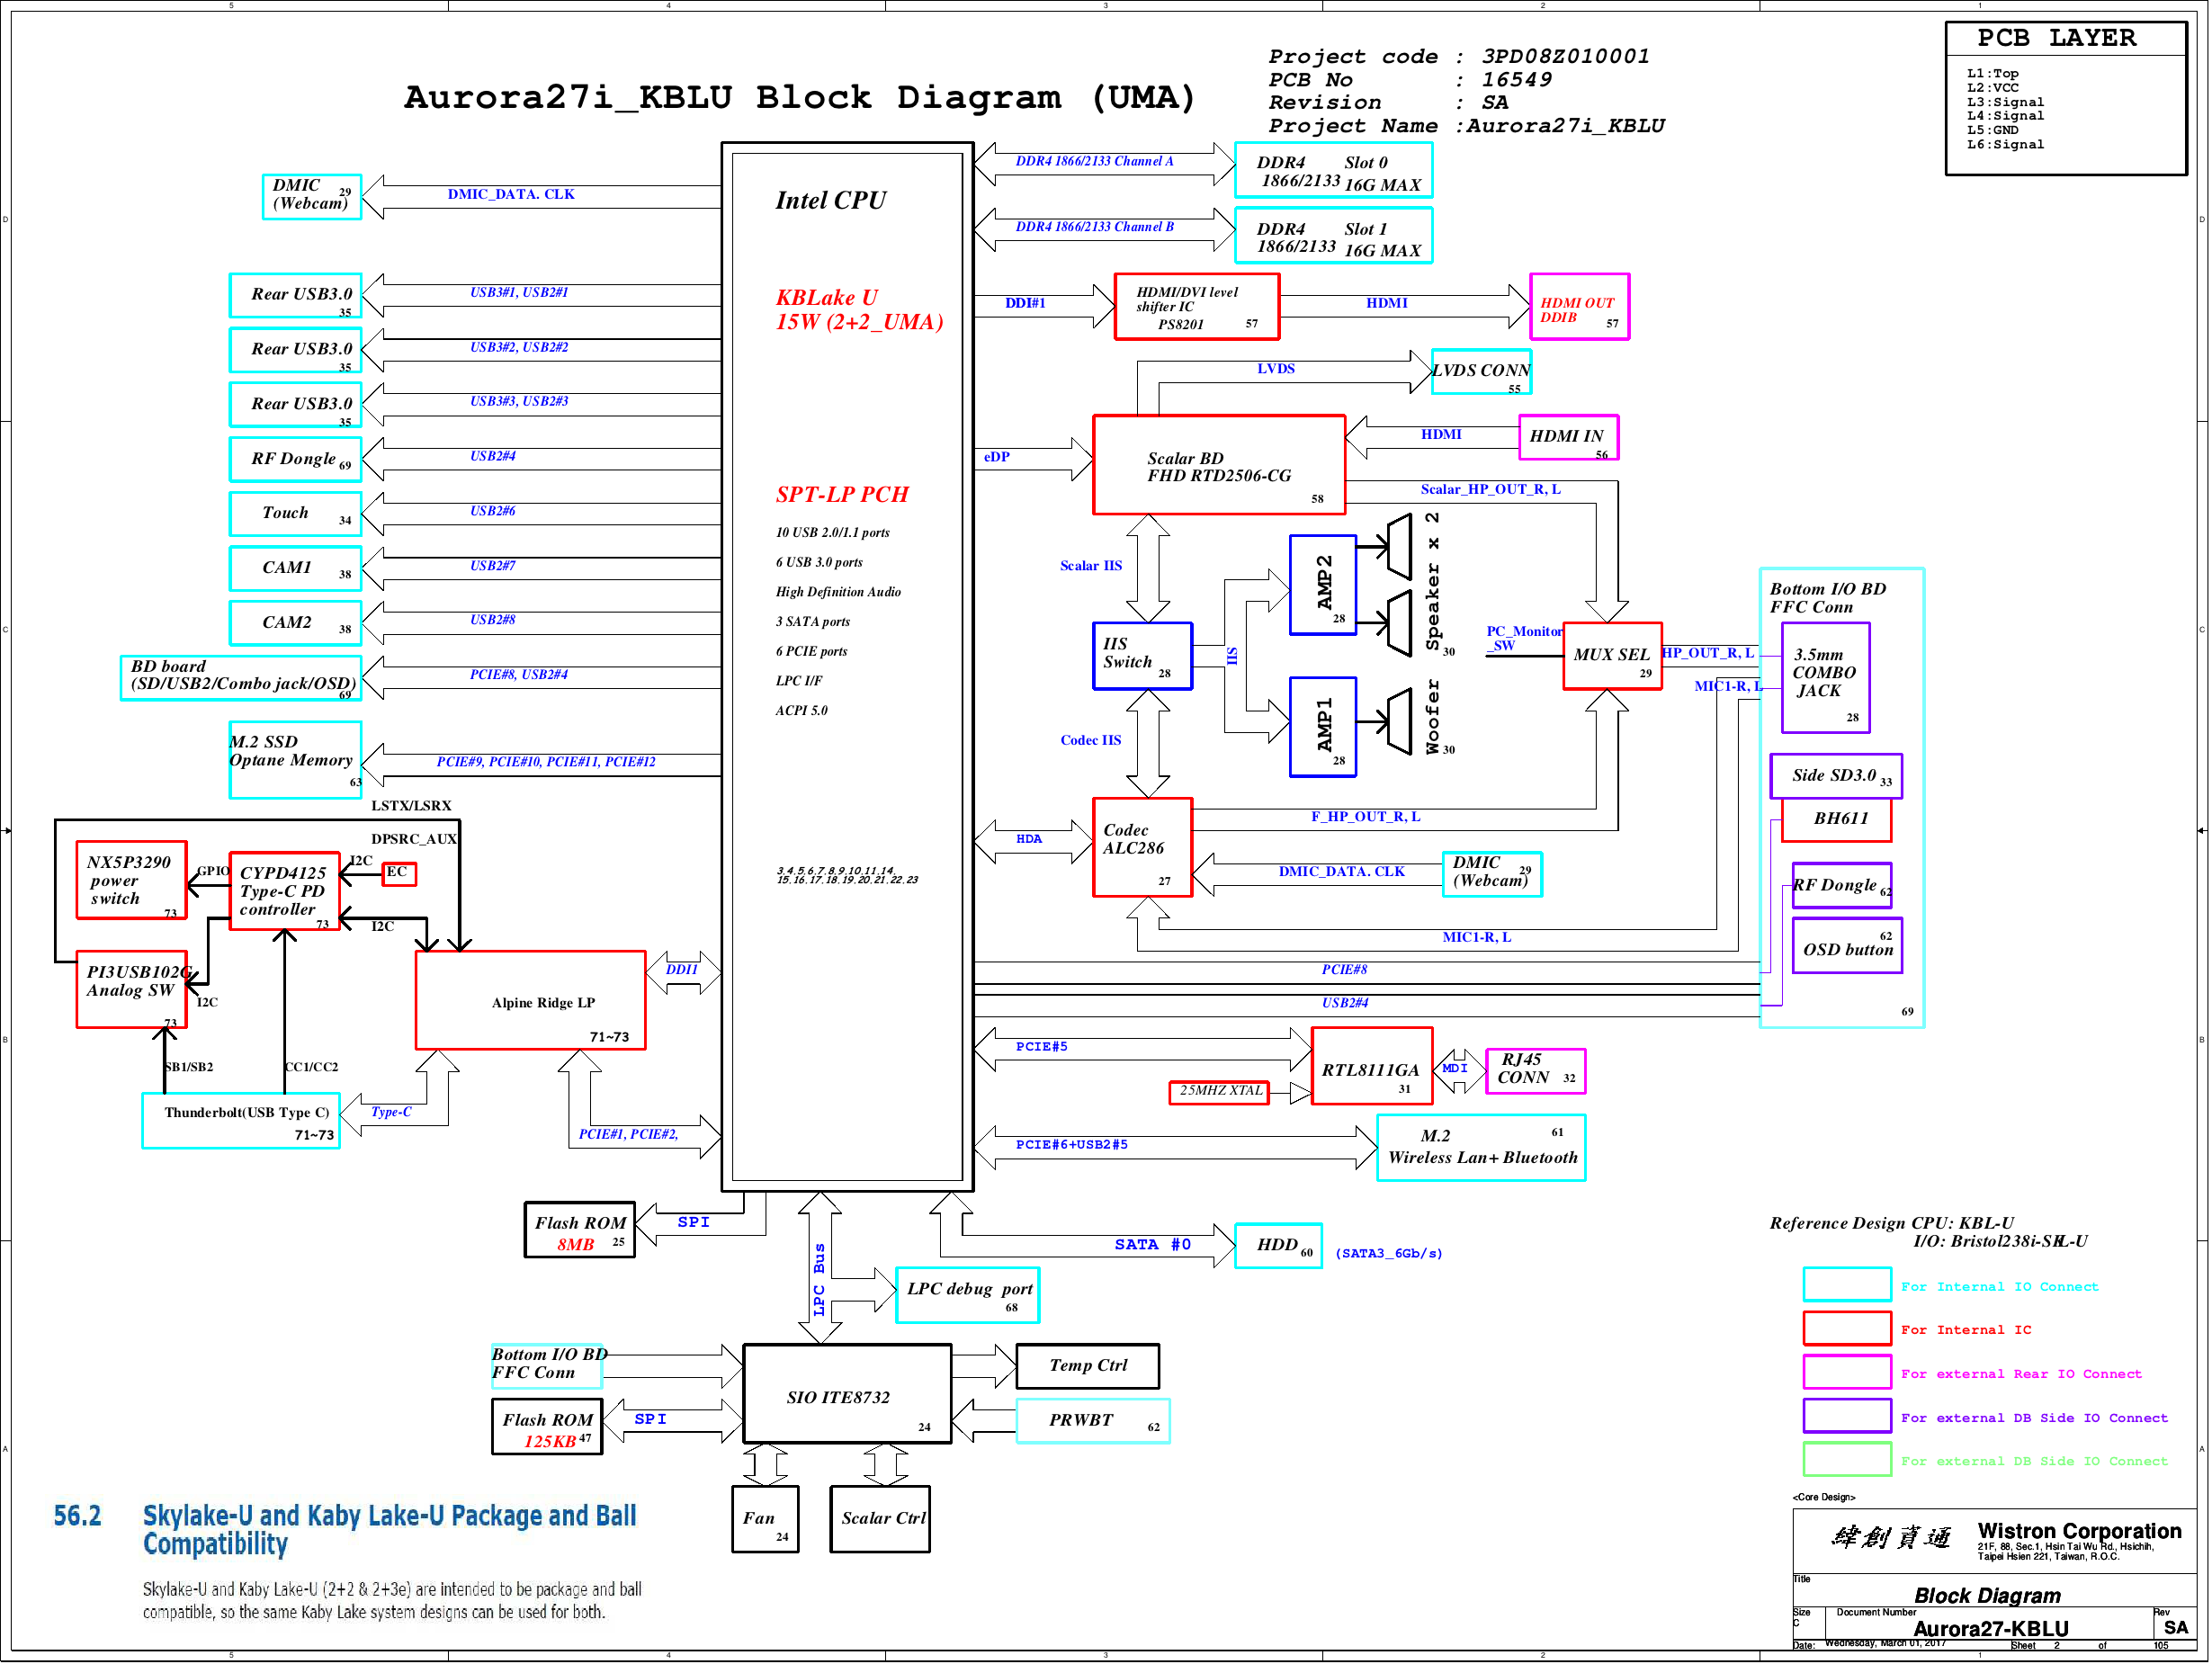Click the Intel CPU block label
2212x1664 pixels.
pos(831,200)
